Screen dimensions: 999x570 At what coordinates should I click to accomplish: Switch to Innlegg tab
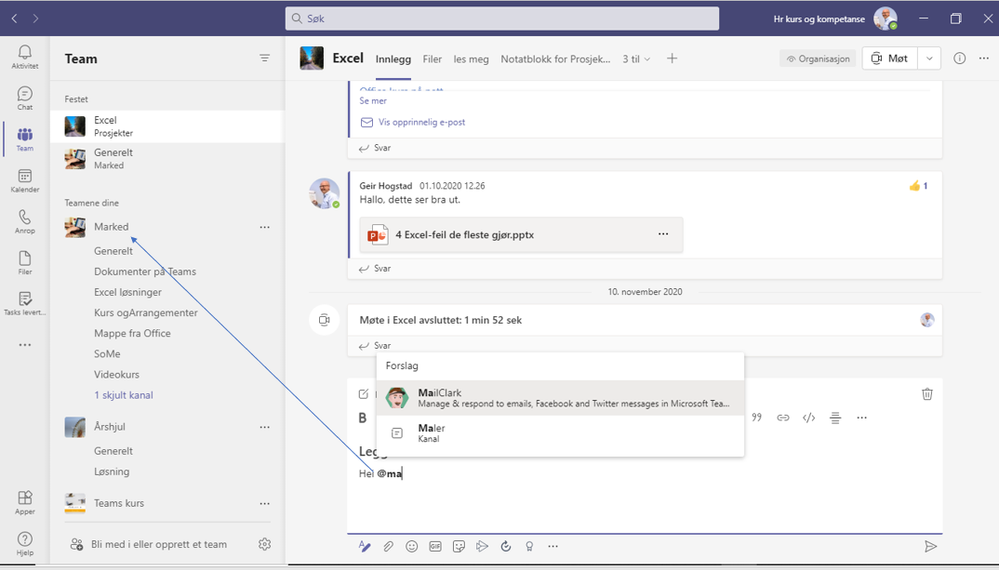pyautogui.click(x=393, y=59)
